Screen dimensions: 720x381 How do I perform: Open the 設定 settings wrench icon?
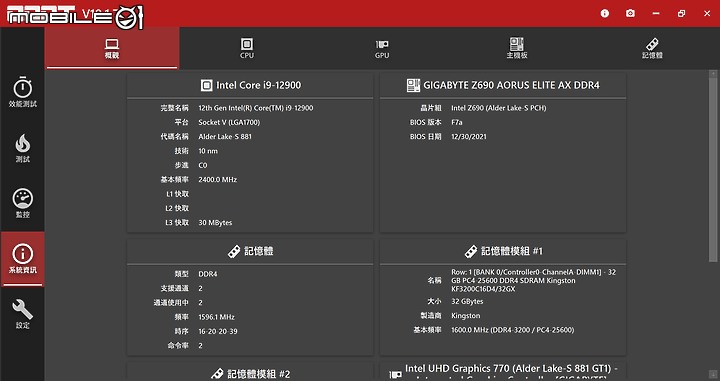point(22,310)
